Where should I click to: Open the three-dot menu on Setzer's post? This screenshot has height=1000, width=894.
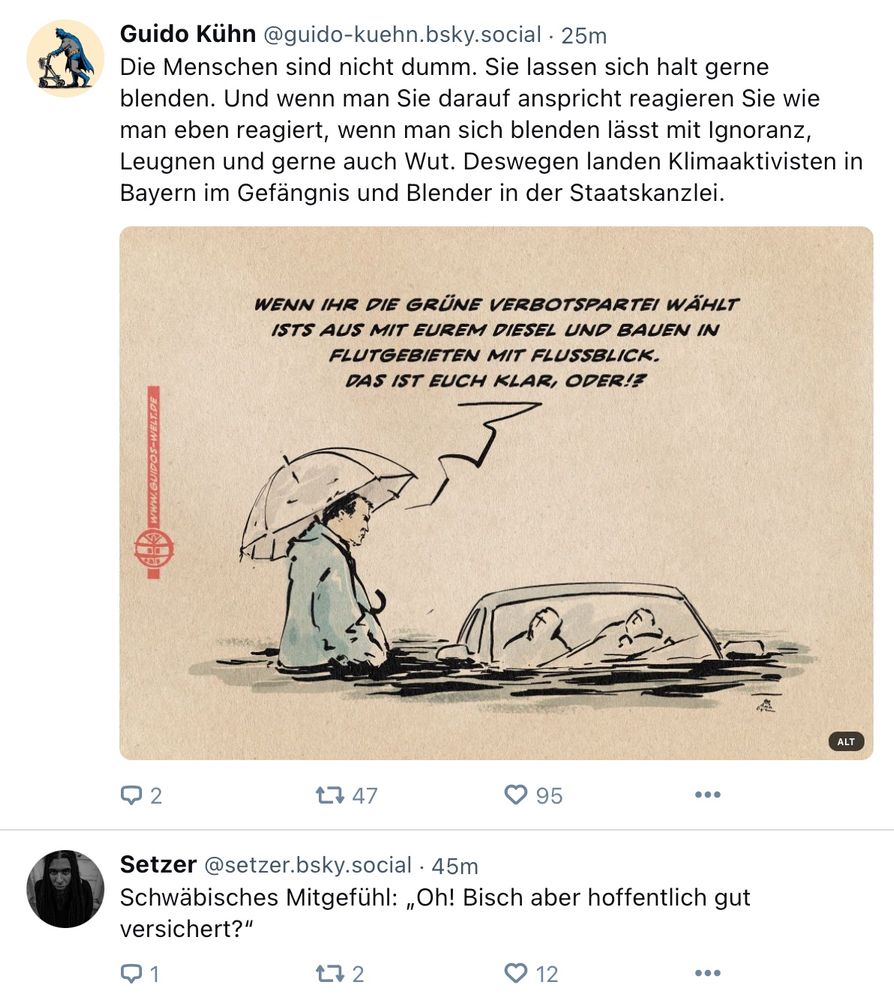coord(707,973)
